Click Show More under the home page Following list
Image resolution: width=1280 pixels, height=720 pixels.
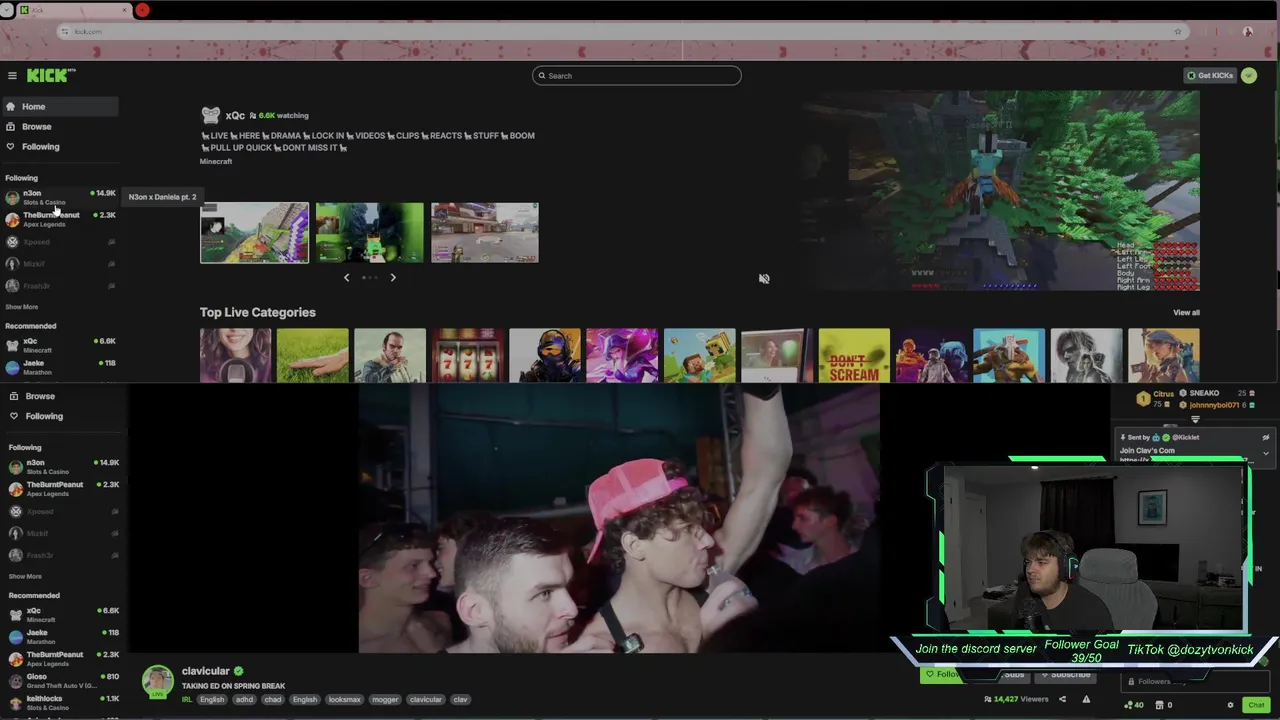point(22,307)
